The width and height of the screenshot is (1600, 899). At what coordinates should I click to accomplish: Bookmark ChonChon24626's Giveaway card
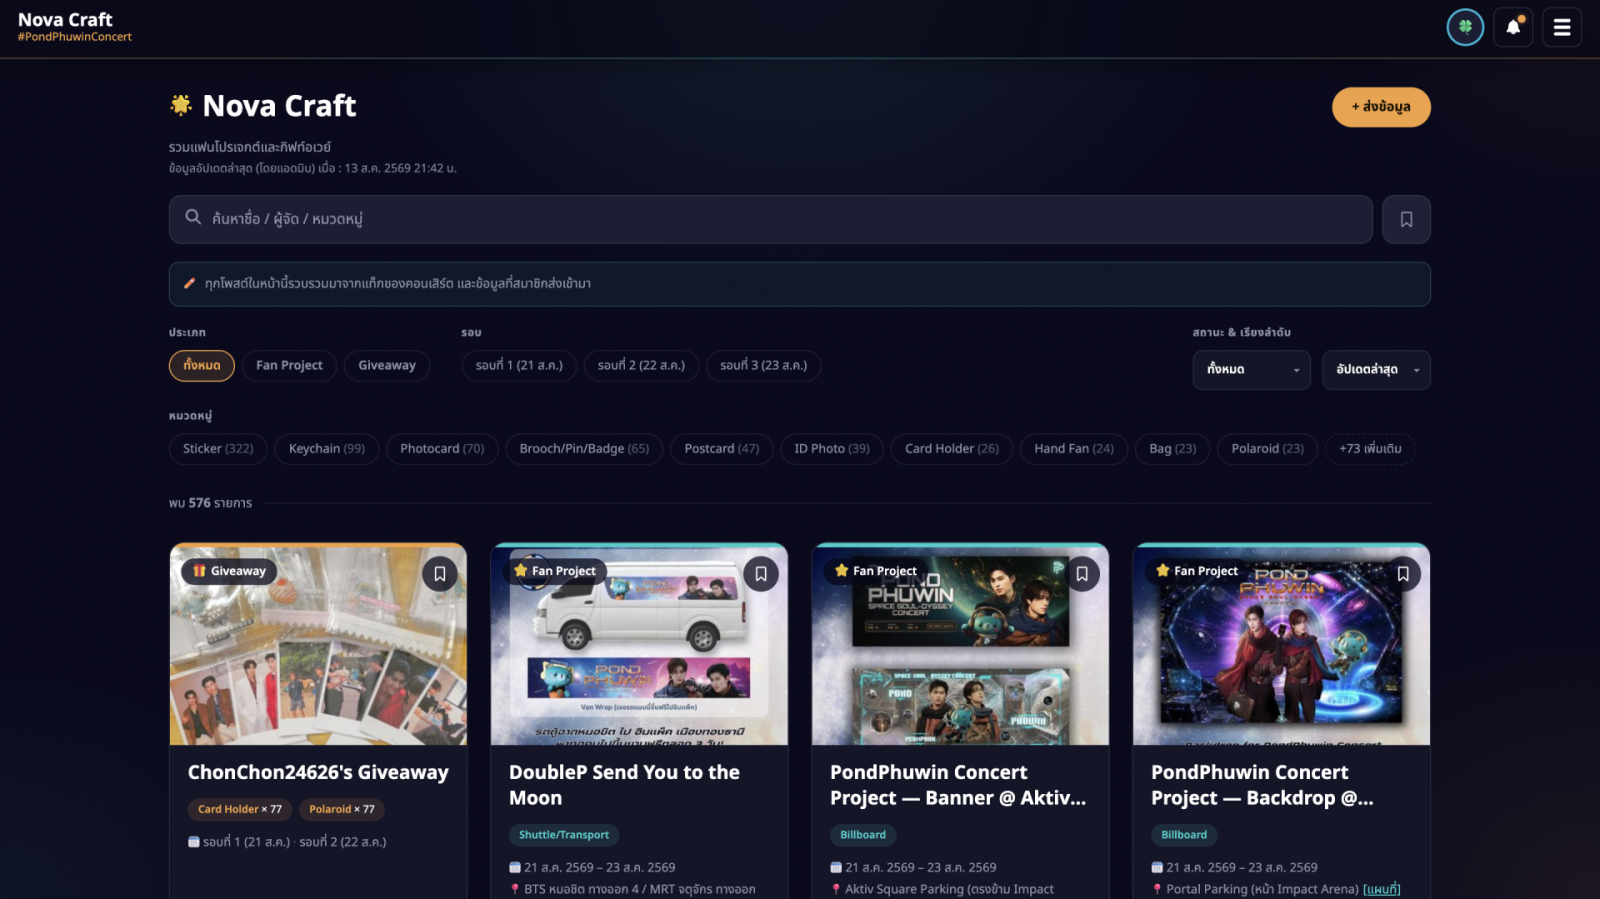click(440, 574)
